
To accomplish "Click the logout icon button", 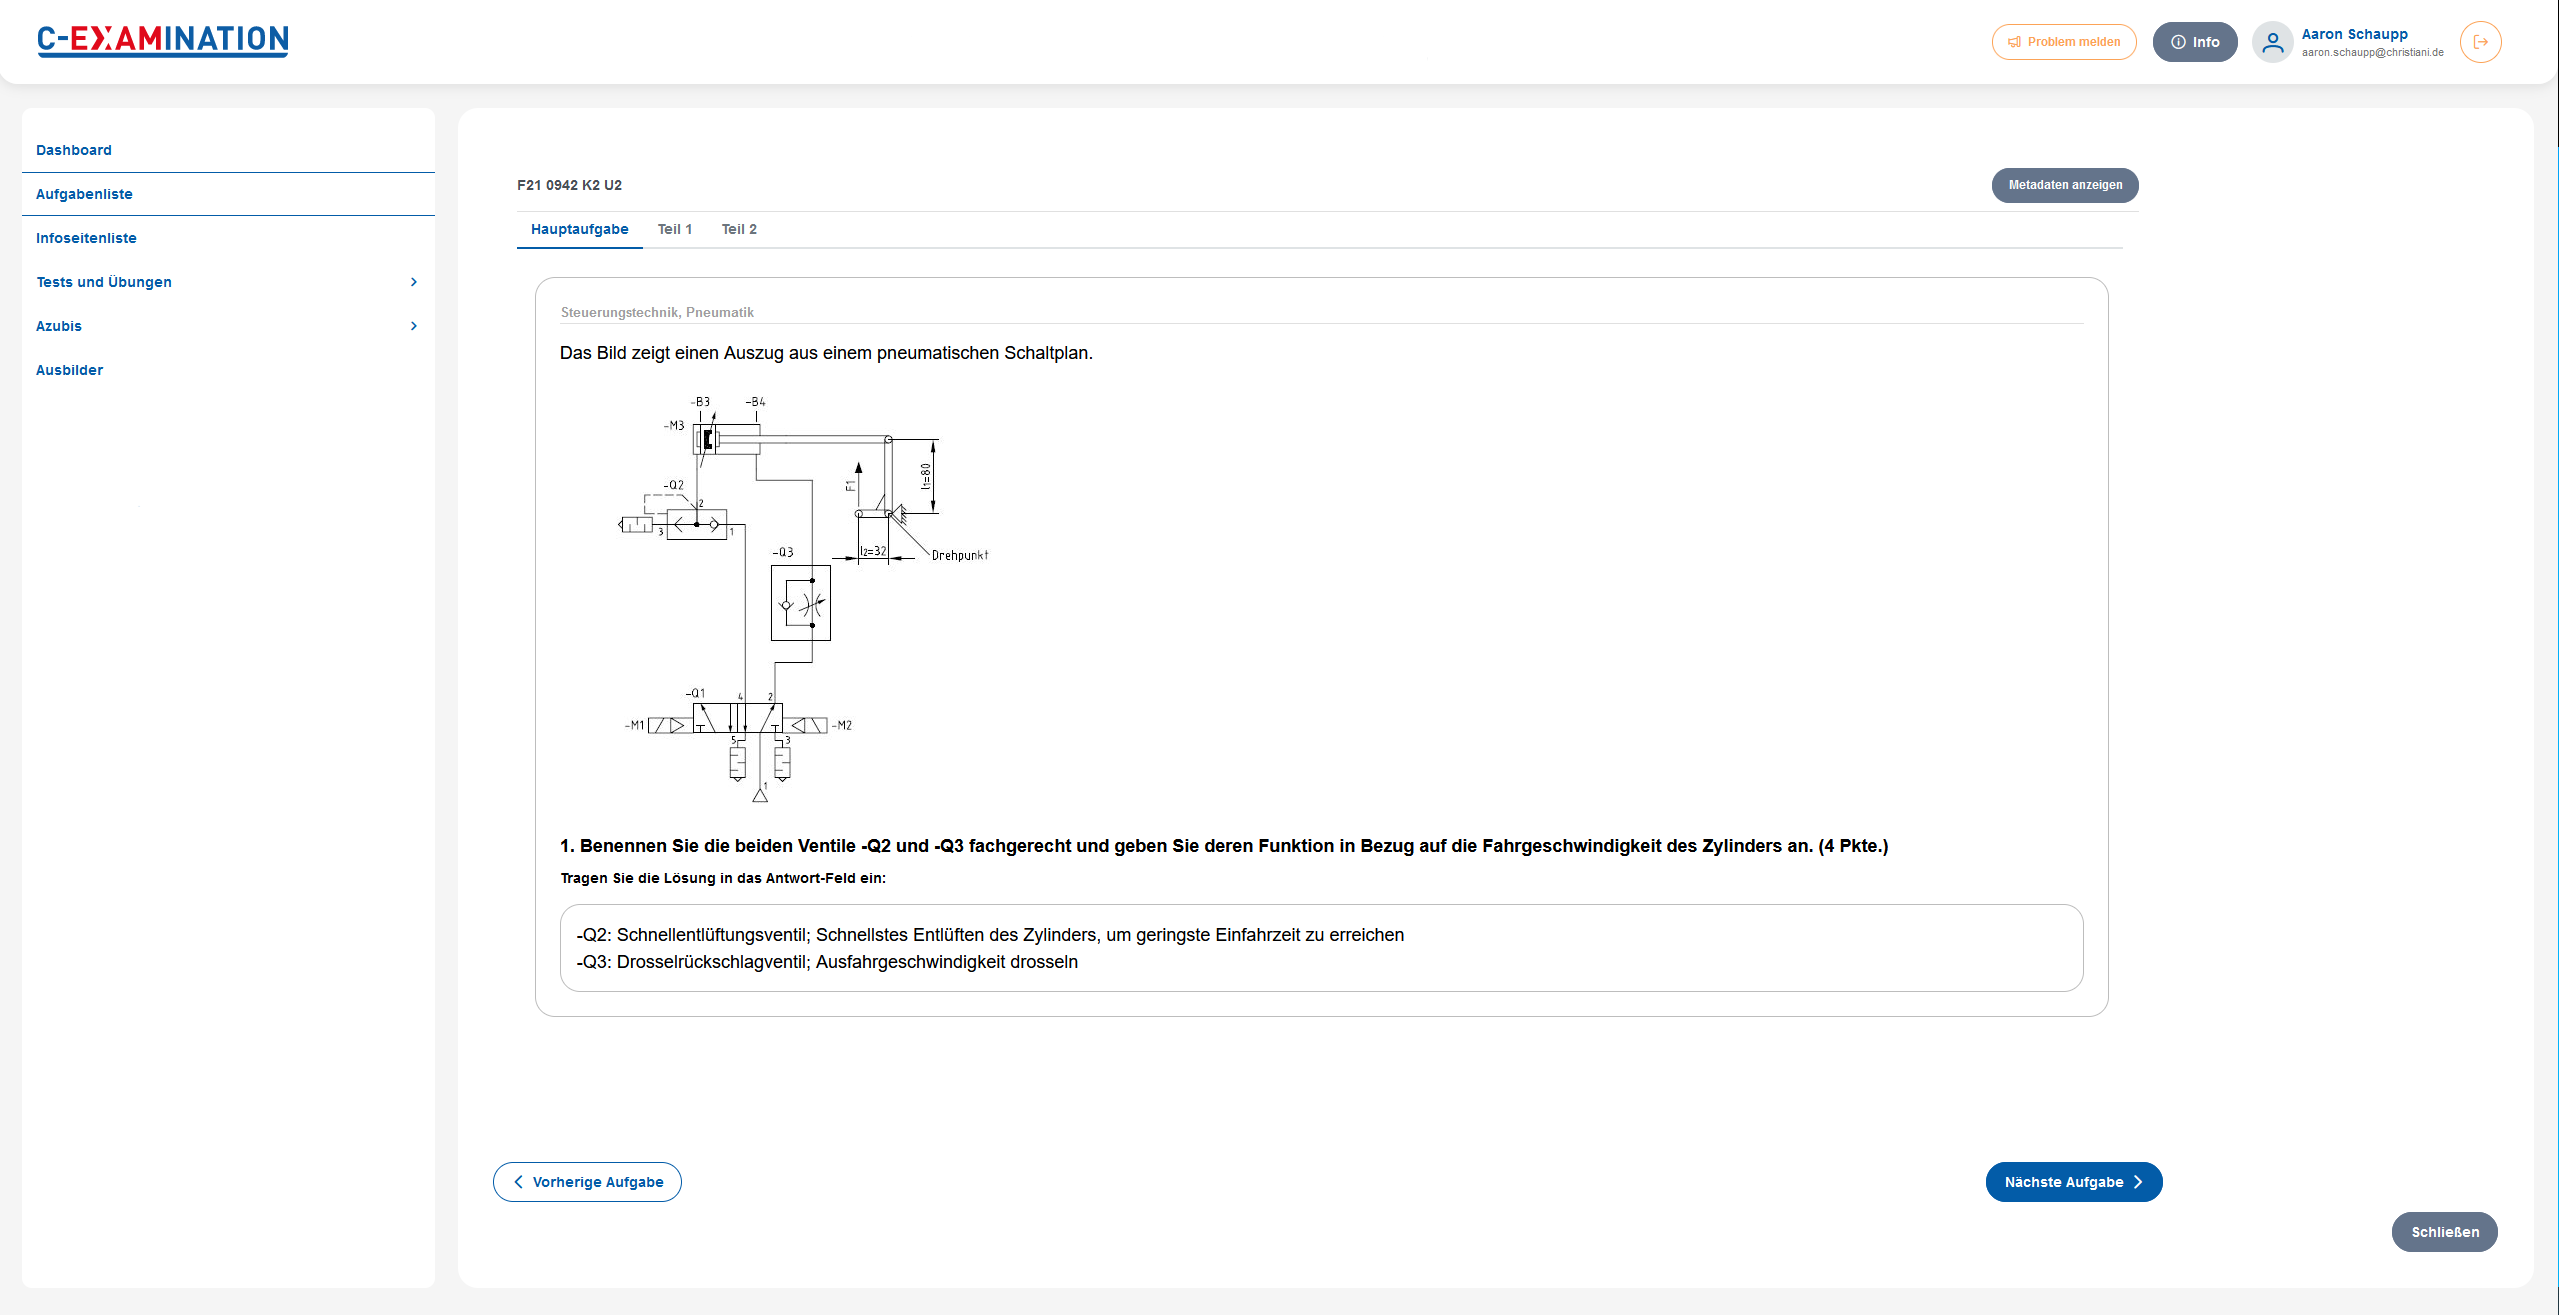I will coord(2480,42).
